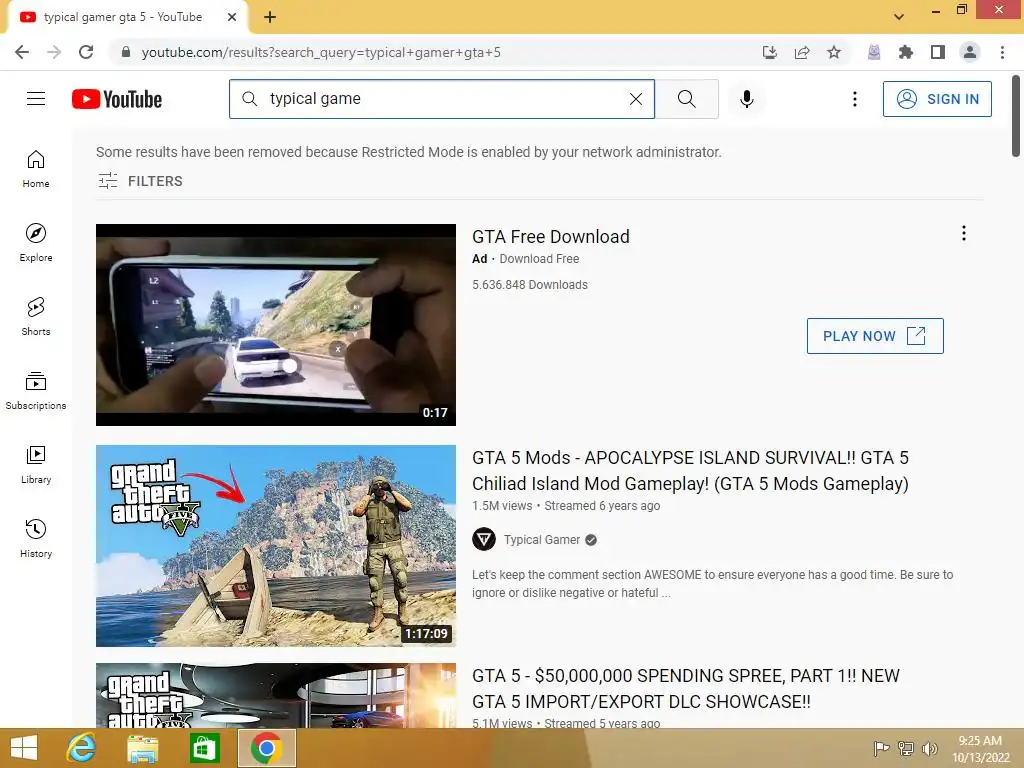Image resolution: width=1024 pixels, height=768 pixels.
Task: Click the magnifier search button
Action: click(x=686, y=99)
